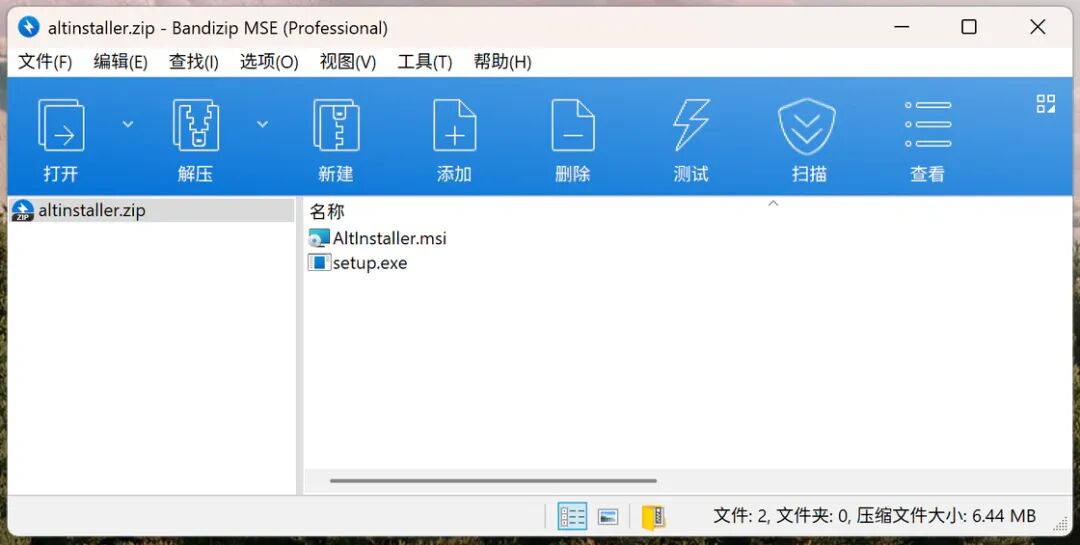Expand the dropdown arrow beside 打开
Screen dimensions: 1080x545
point(127,124)
